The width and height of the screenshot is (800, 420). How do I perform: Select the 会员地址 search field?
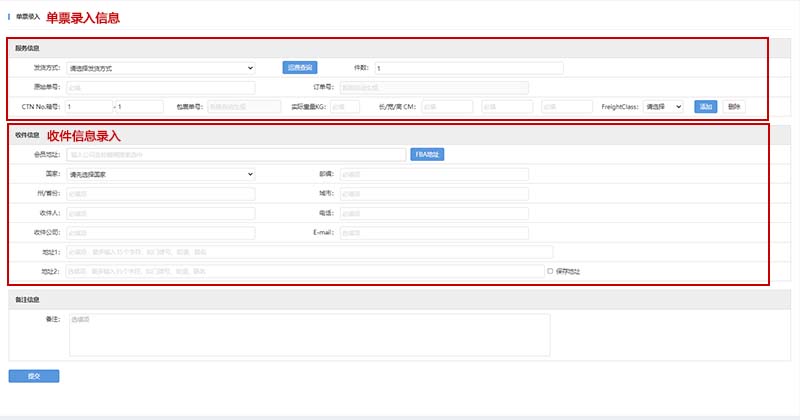coord(235,154)
